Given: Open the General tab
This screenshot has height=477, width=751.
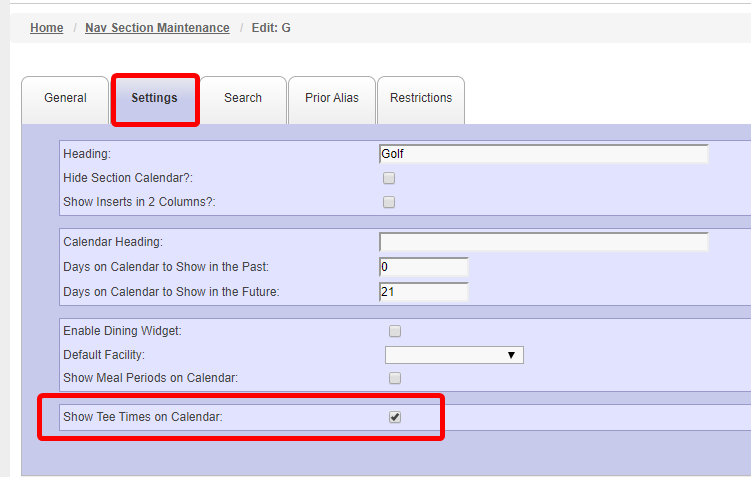Looking at the screenshot, I should click(65, 100).
